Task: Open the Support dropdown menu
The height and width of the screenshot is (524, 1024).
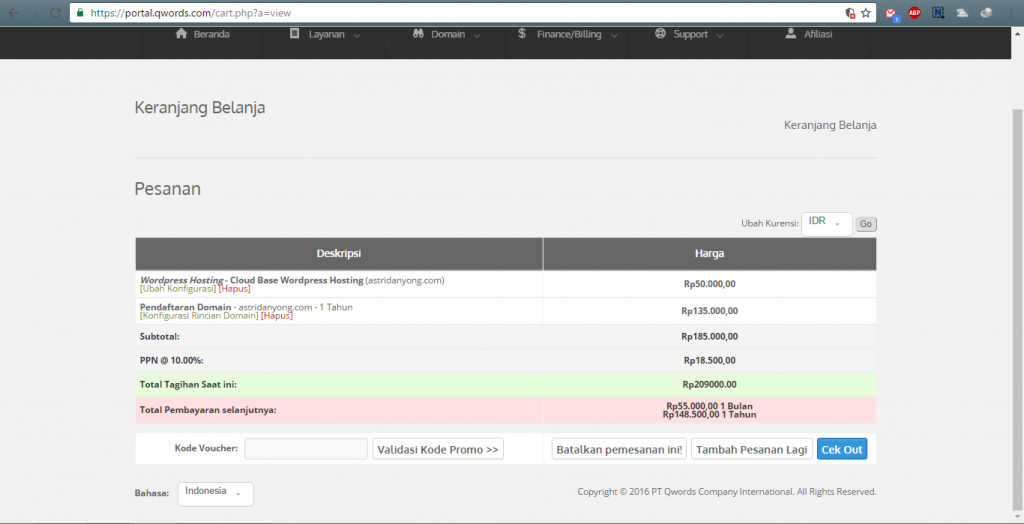Action: coord(689,34)
